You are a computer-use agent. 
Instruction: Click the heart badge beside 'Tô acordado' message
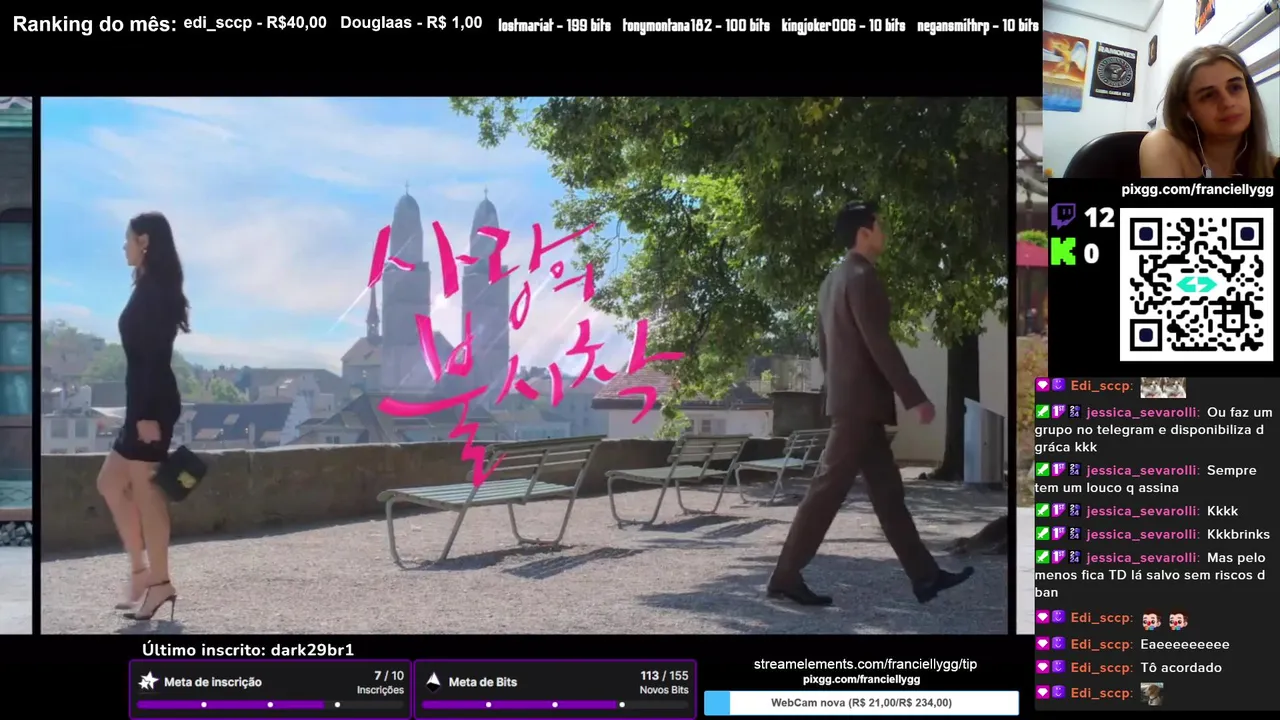(1042, 668)
